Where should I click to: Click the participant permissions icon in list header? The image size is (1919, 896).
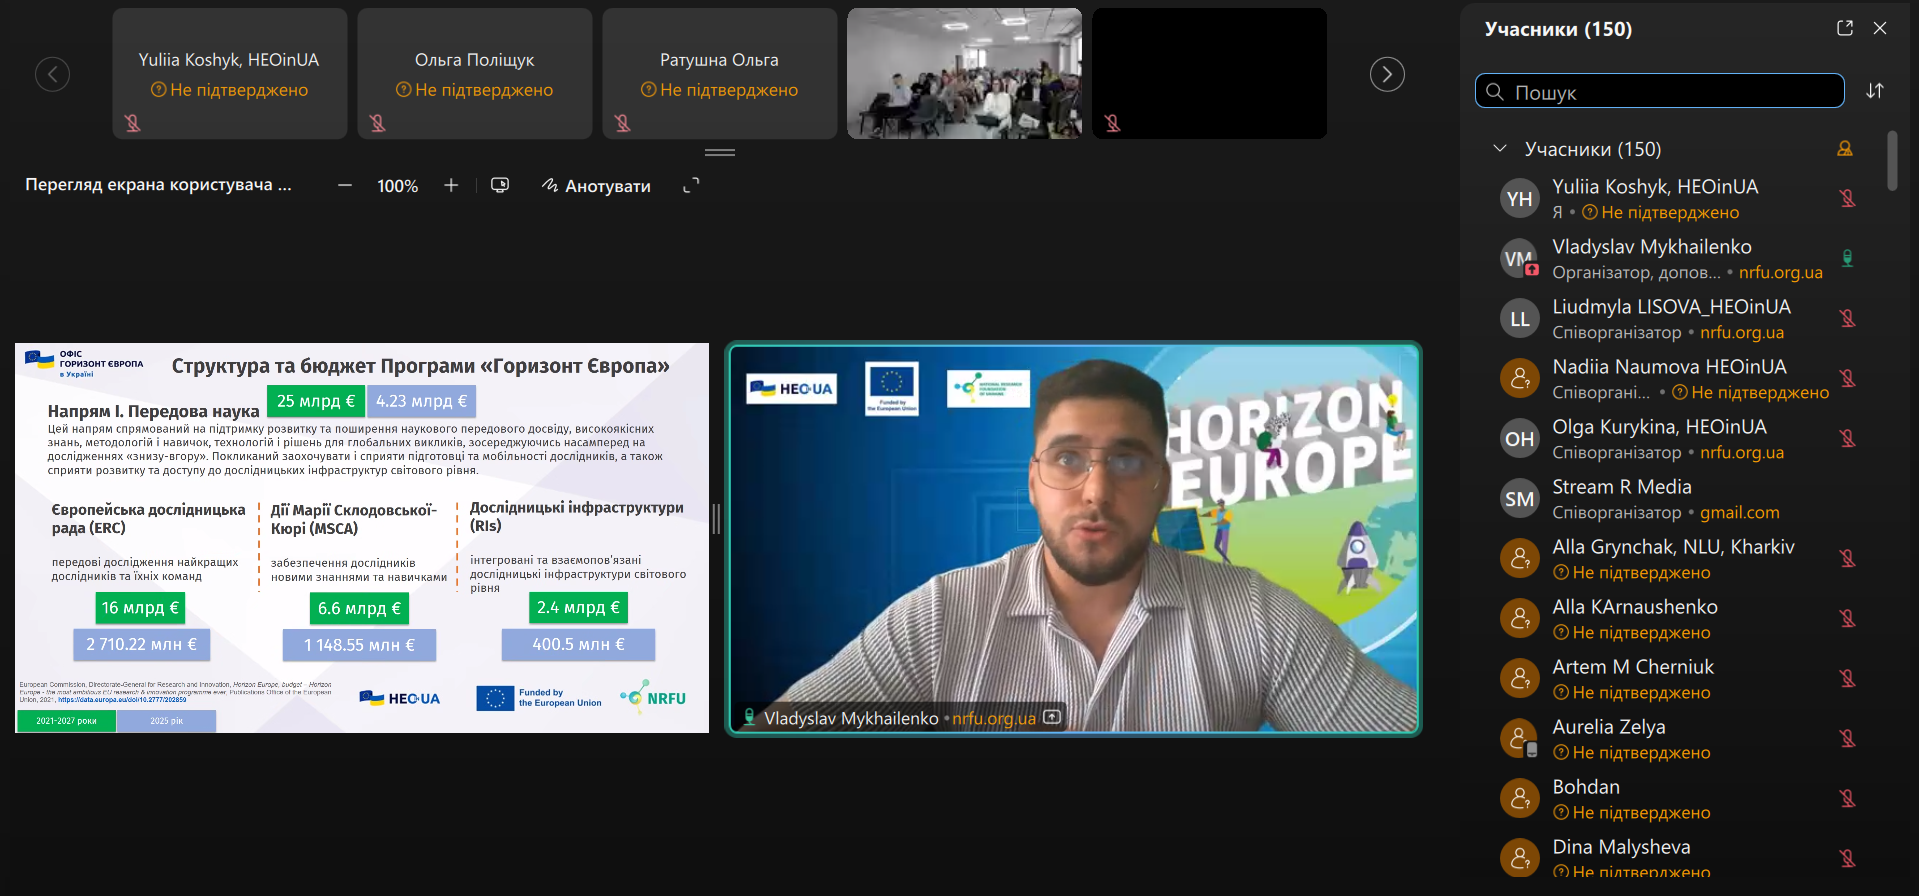[x=1845, y=148]
